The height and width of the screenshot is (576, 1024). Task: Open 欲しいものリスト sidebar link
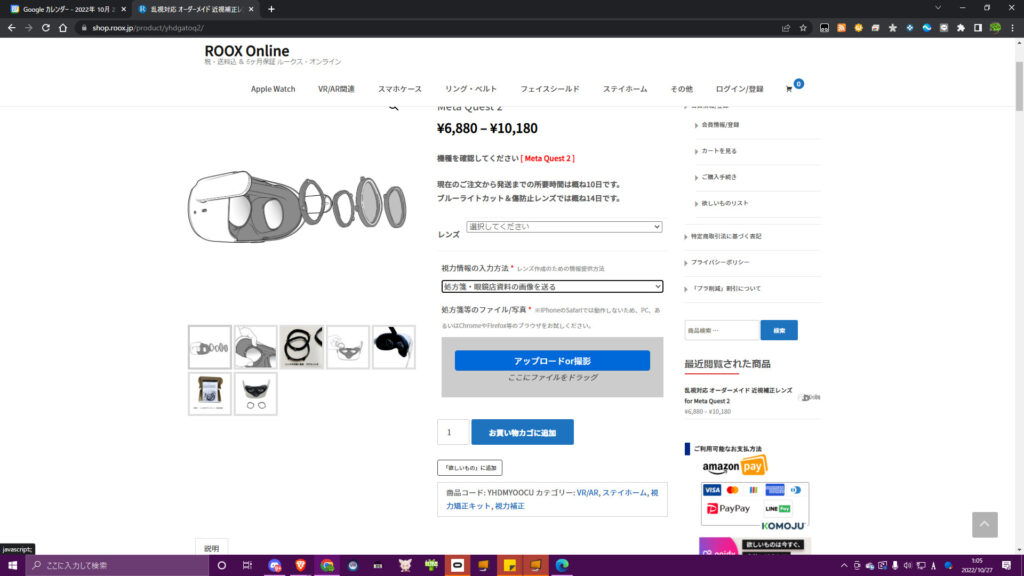(725, 203)
